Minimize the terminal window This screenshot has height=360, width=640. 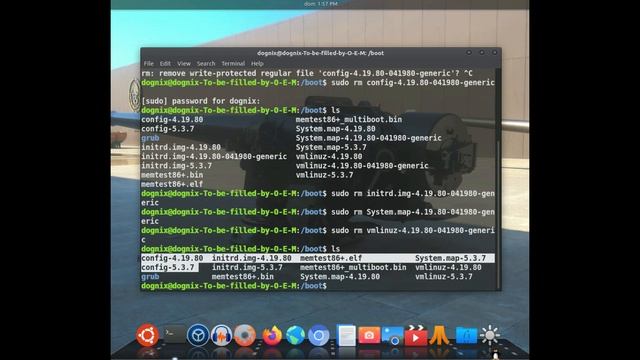click(x=469, y=53)
